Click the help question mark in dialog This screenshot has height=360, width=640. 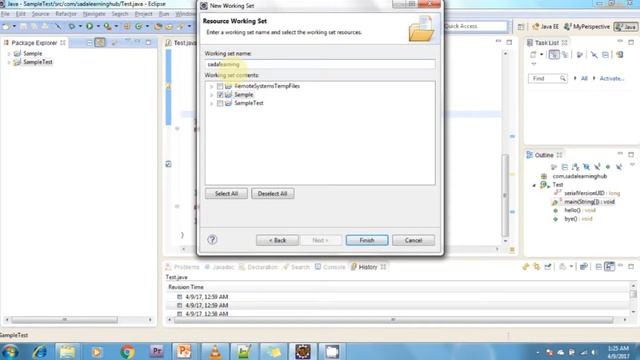click(x=212, y=240)
